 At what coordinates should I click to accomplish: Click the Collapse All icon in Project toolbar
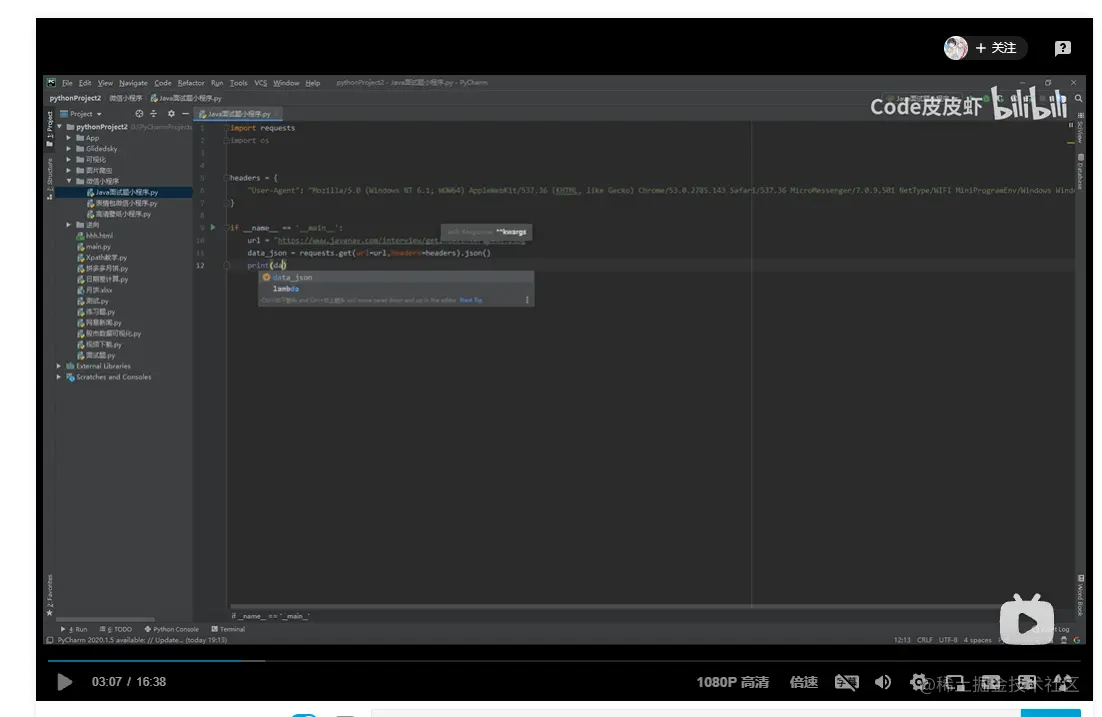[153, 113]
